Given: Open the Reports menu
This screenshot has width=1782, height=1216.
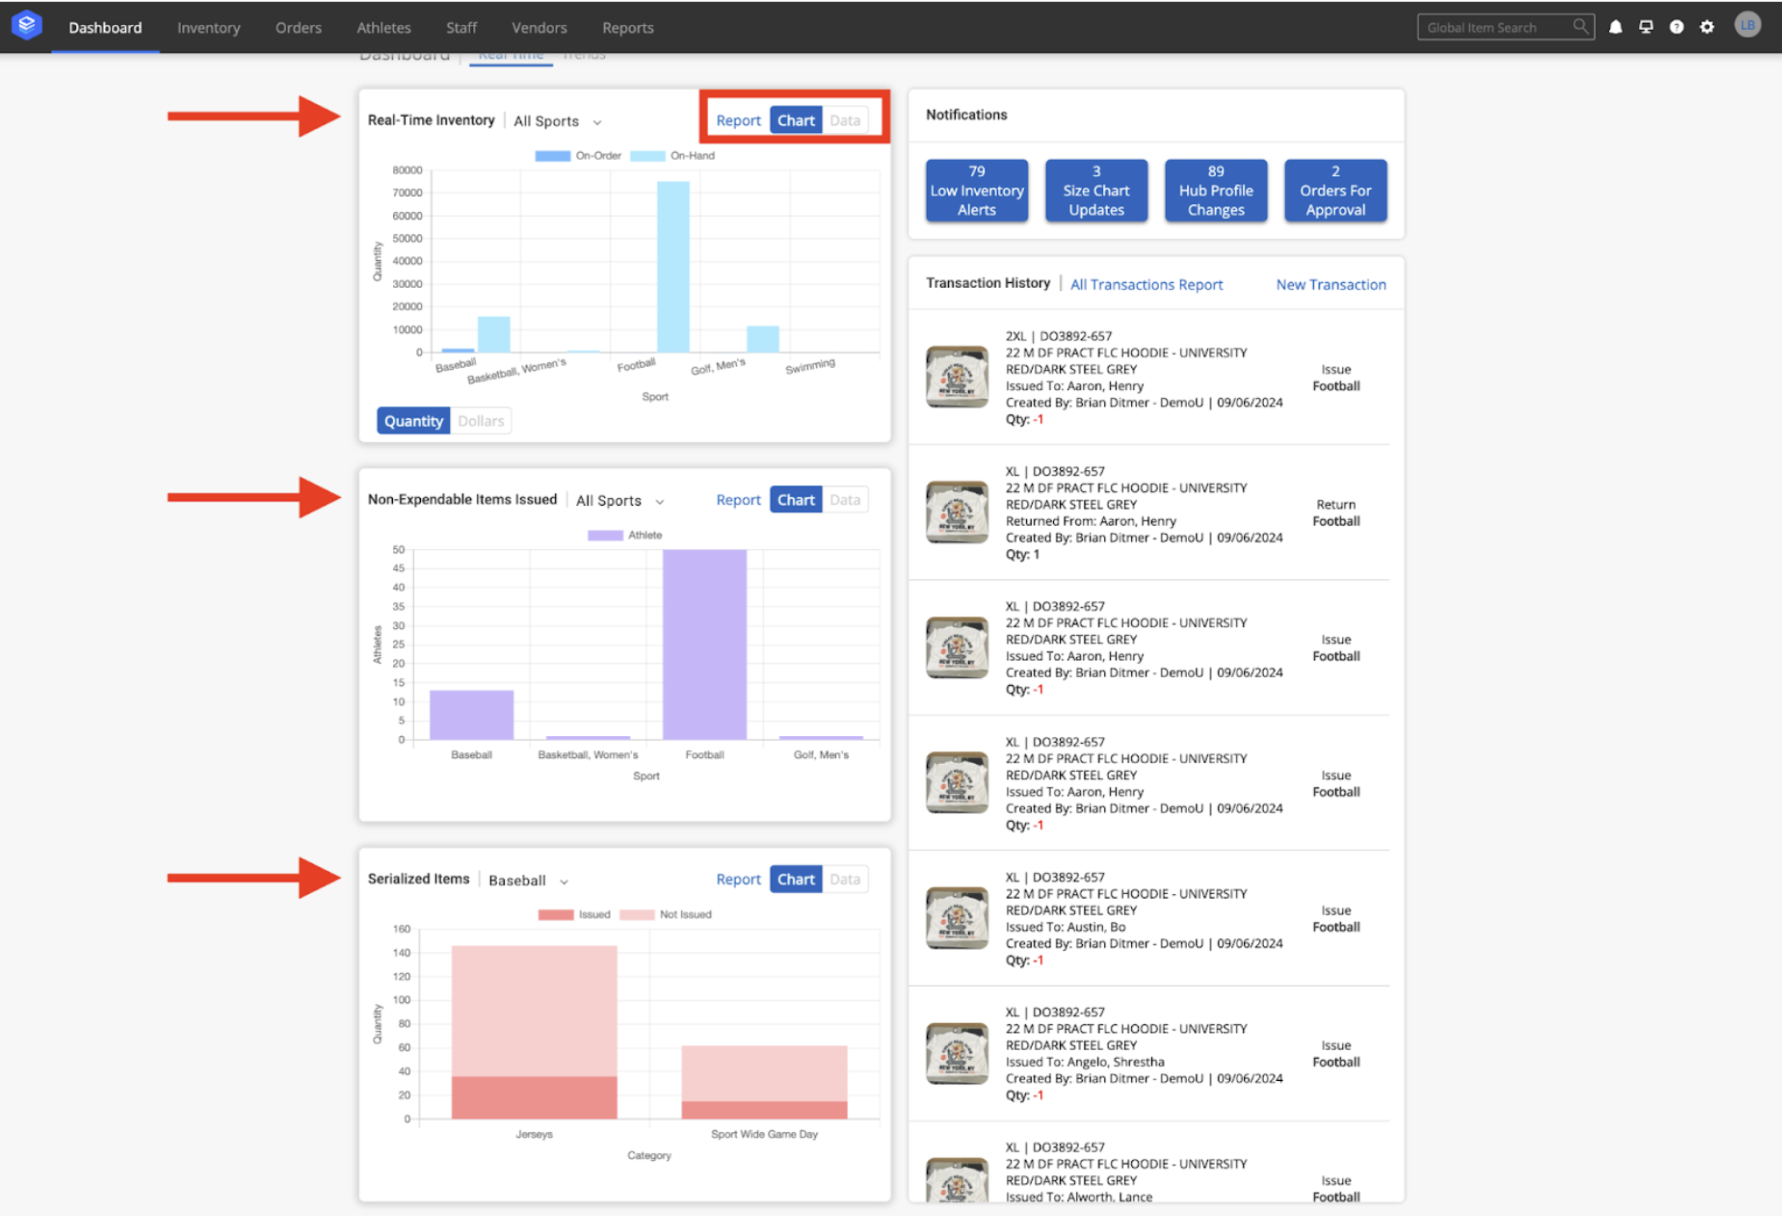Looking at the screenshot, I should [x=628, y=28].
